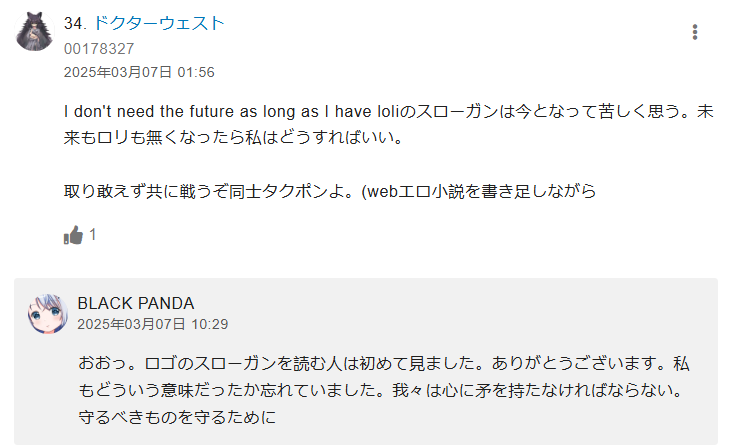Click the line starting "来もロリも無くなったら"
The width and height of the screenshot is (736, 446).
[x=232, y=137]
